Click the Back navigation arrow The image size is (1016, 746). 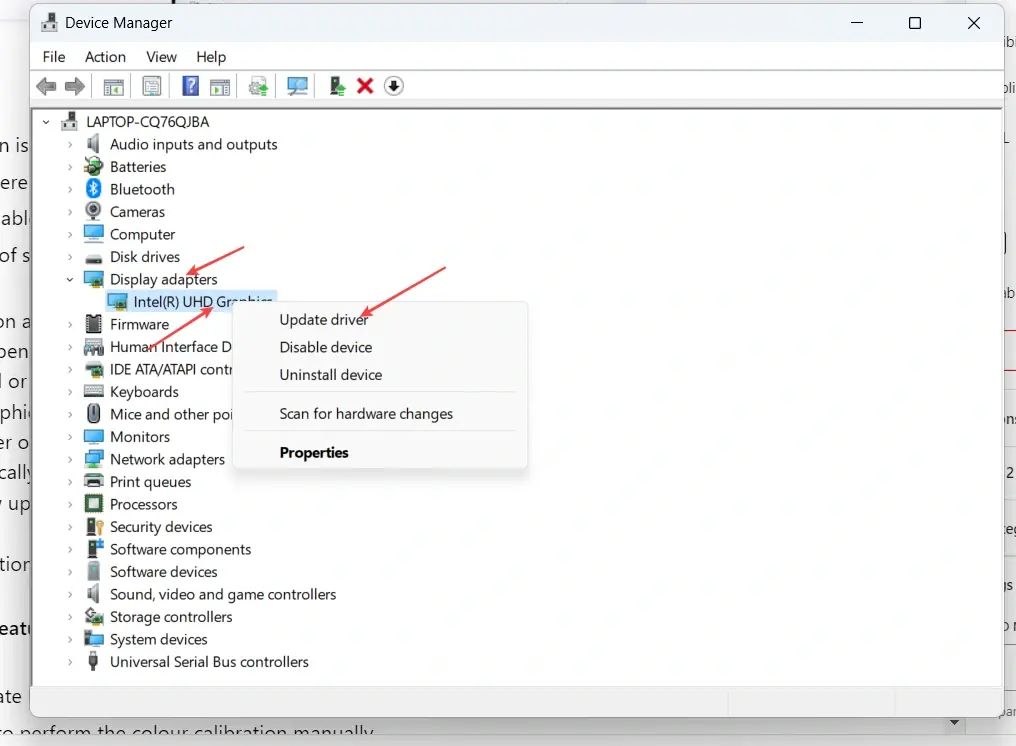click(46, 86)
